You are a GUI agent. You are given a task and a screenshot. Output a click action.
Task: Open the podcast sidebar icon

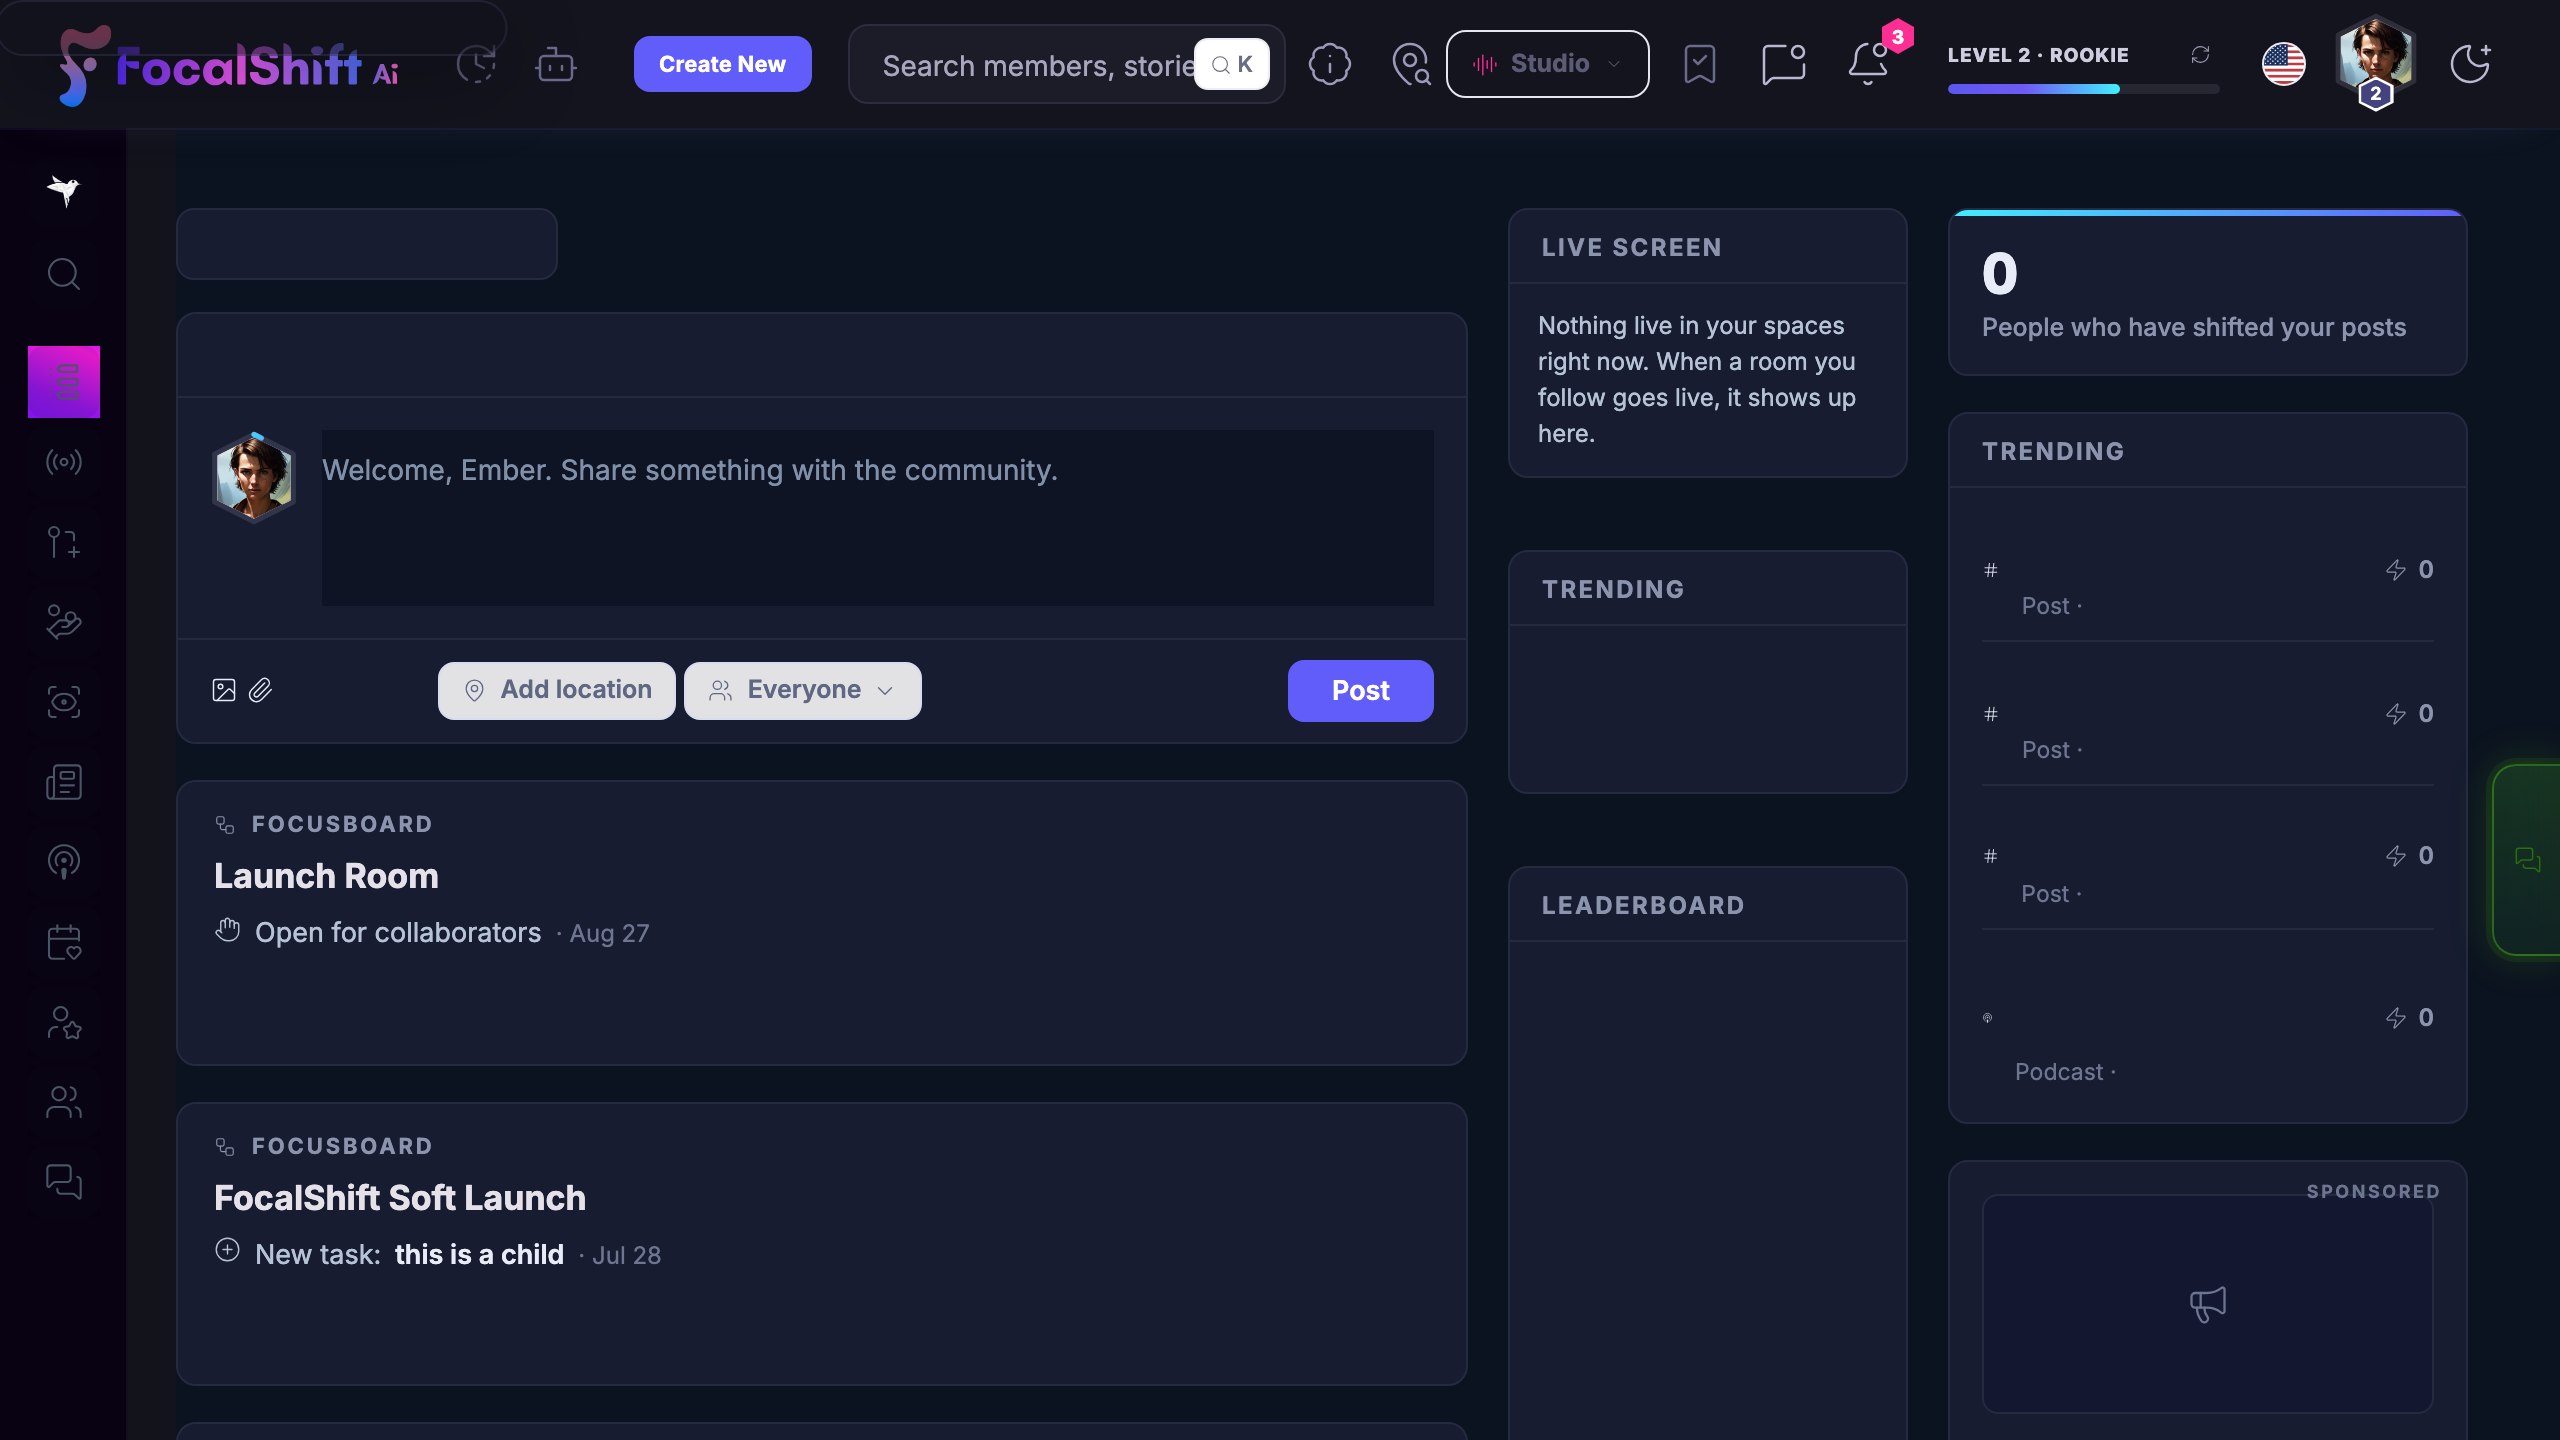point(64,862)
